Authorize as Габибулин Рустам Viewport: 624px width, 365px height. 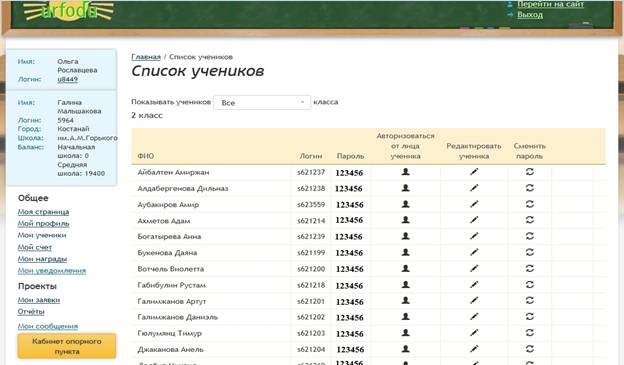click(405, 285)
